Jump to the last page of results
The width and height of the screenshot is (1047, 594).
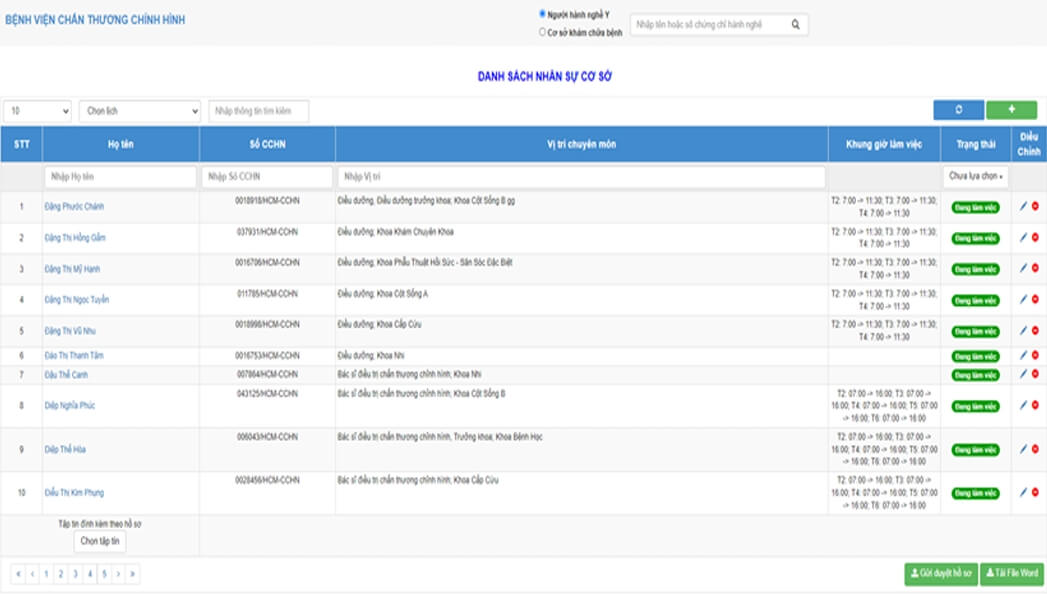tap(133, 574)
